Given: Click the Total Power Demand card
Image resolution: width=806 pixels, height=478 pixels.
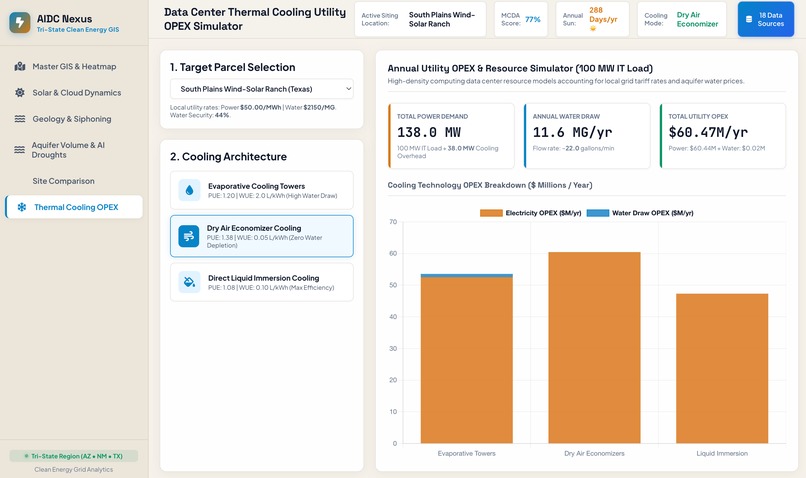Looking at the screenshot, I should click(x=451, y=136).
